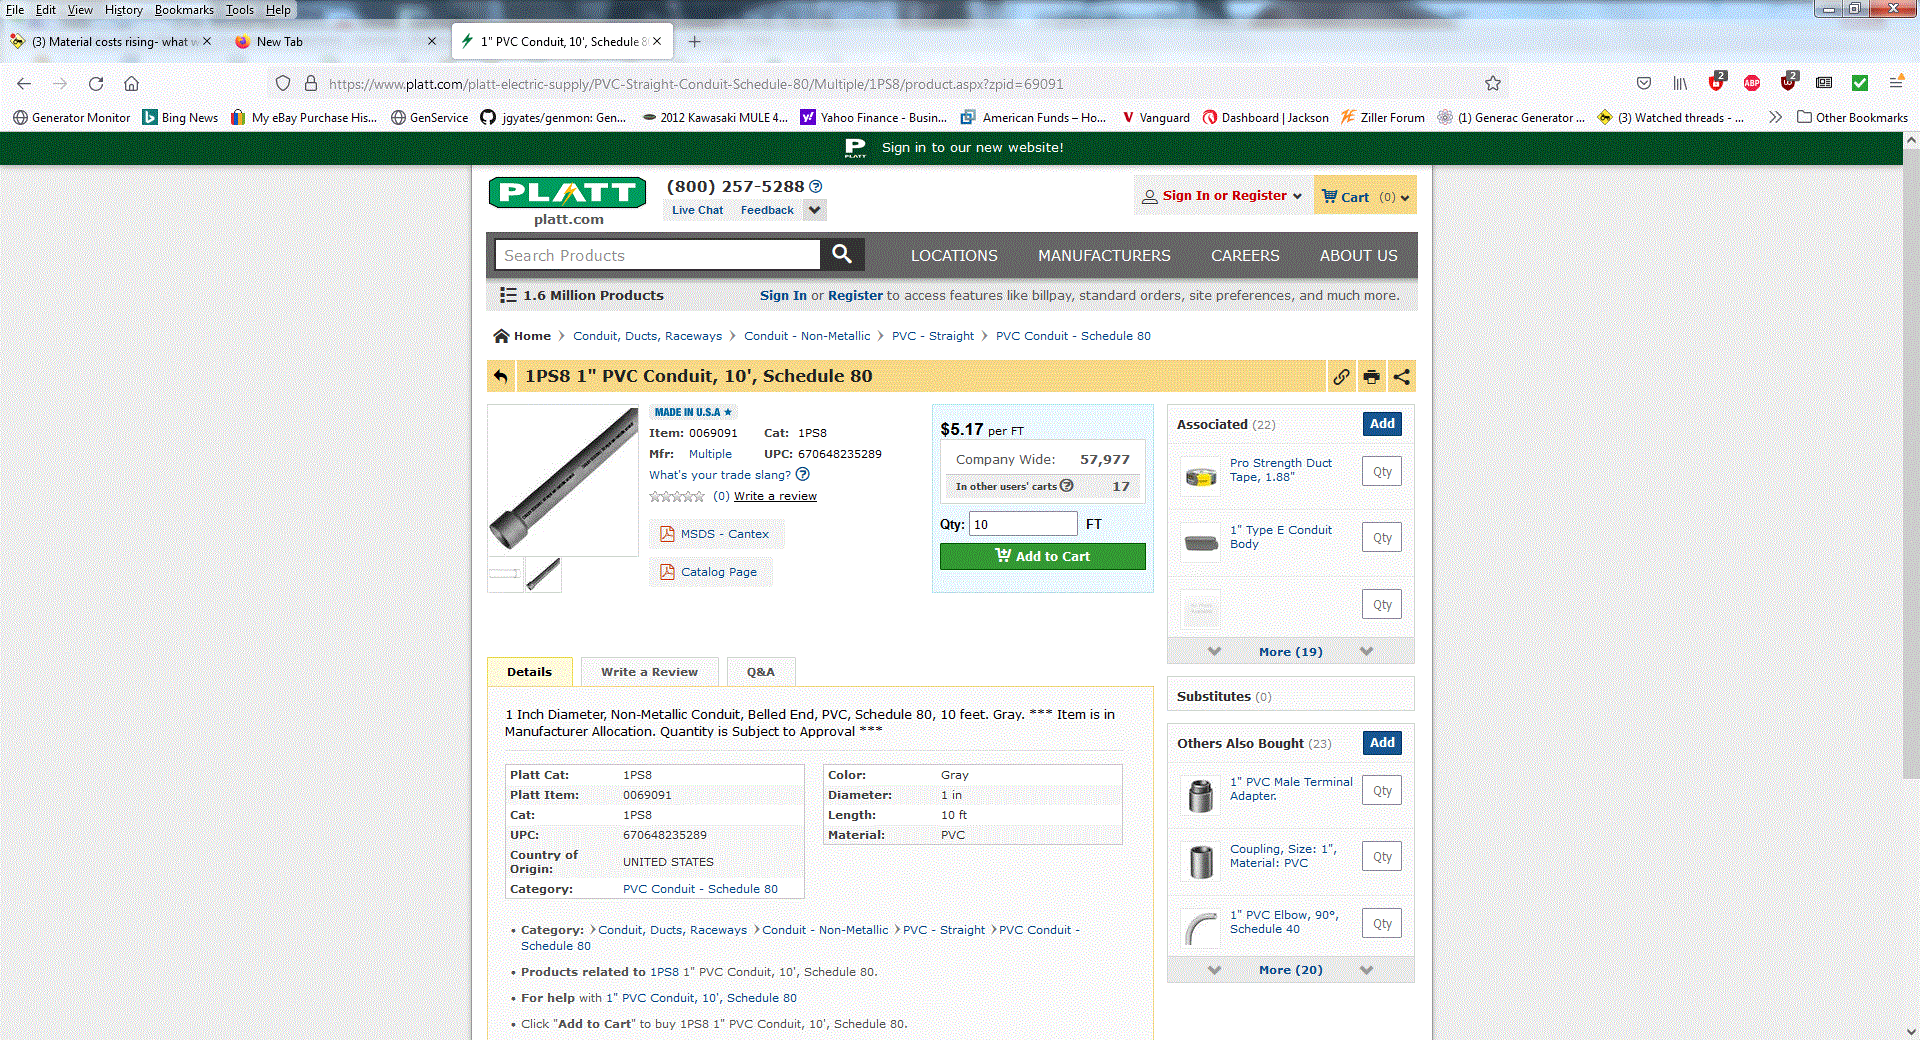Open the Generator Monitor bookmark
Image resolution: width=1920 pixels, height=1040 pixels.
[71, 117]
